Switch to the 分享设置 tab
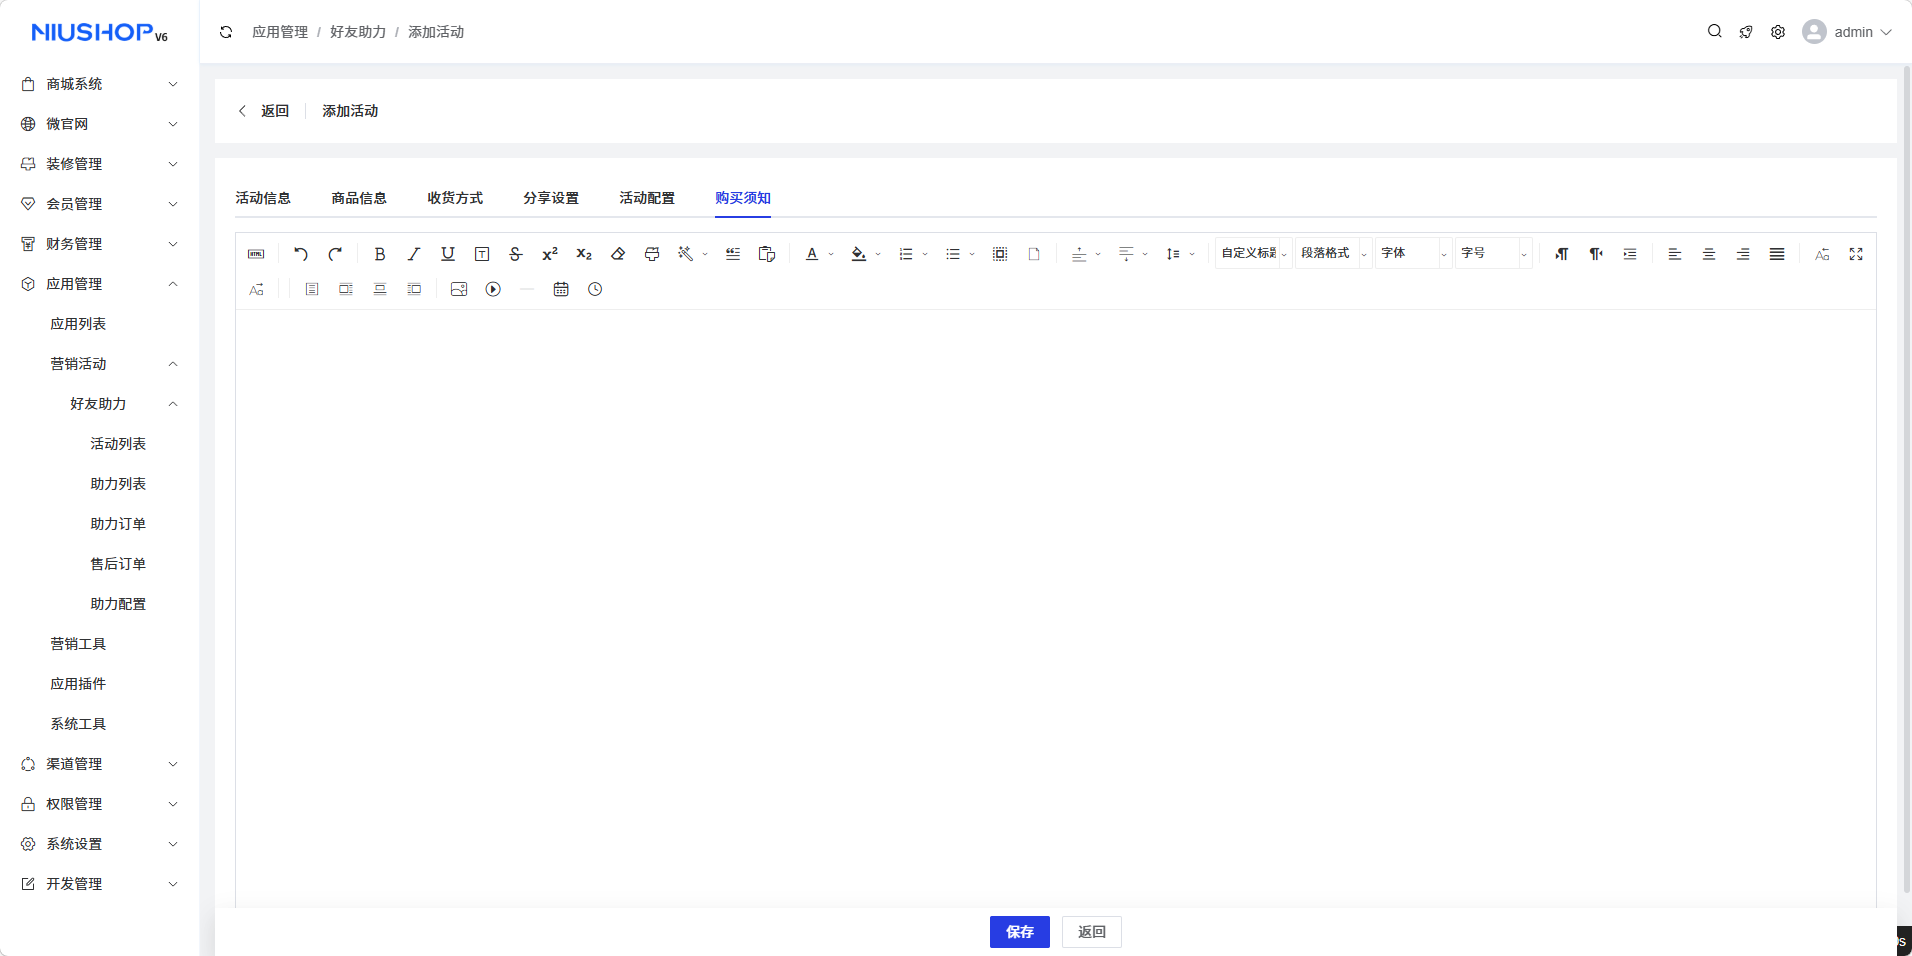Viewport: 1912px width, 956px height. point(551,198)
